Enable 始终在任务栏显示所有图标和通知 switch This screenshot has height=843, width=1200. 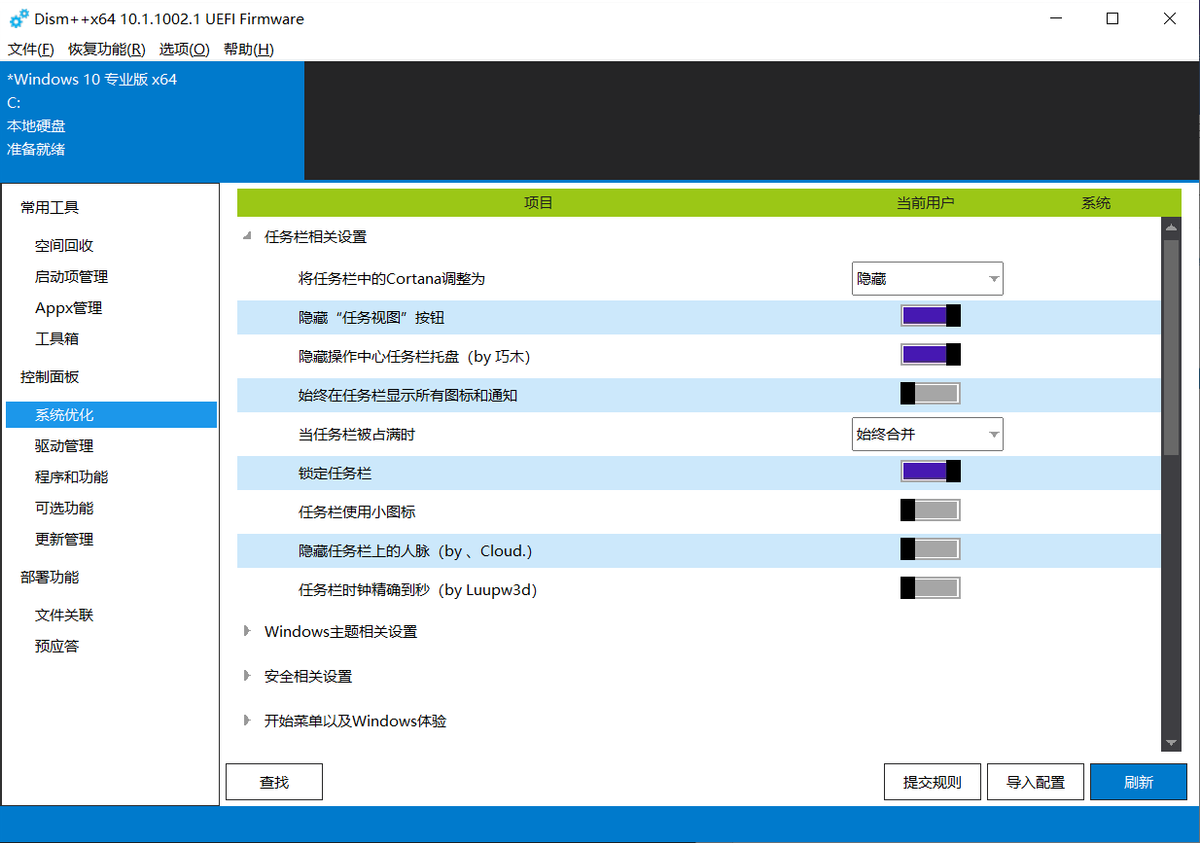pyautogui.click(x=930, y=394)
